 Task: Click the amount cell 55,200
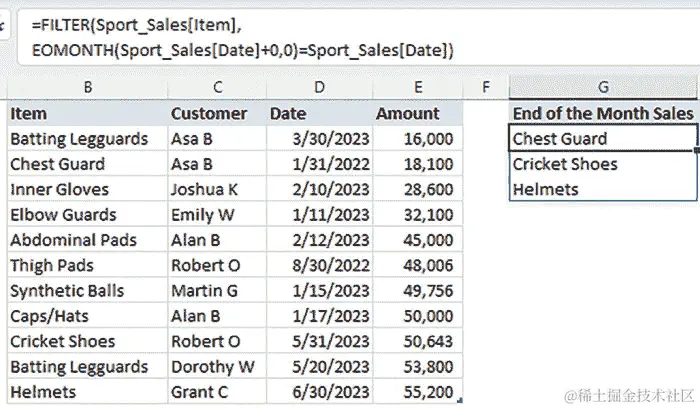pos(418,392)
